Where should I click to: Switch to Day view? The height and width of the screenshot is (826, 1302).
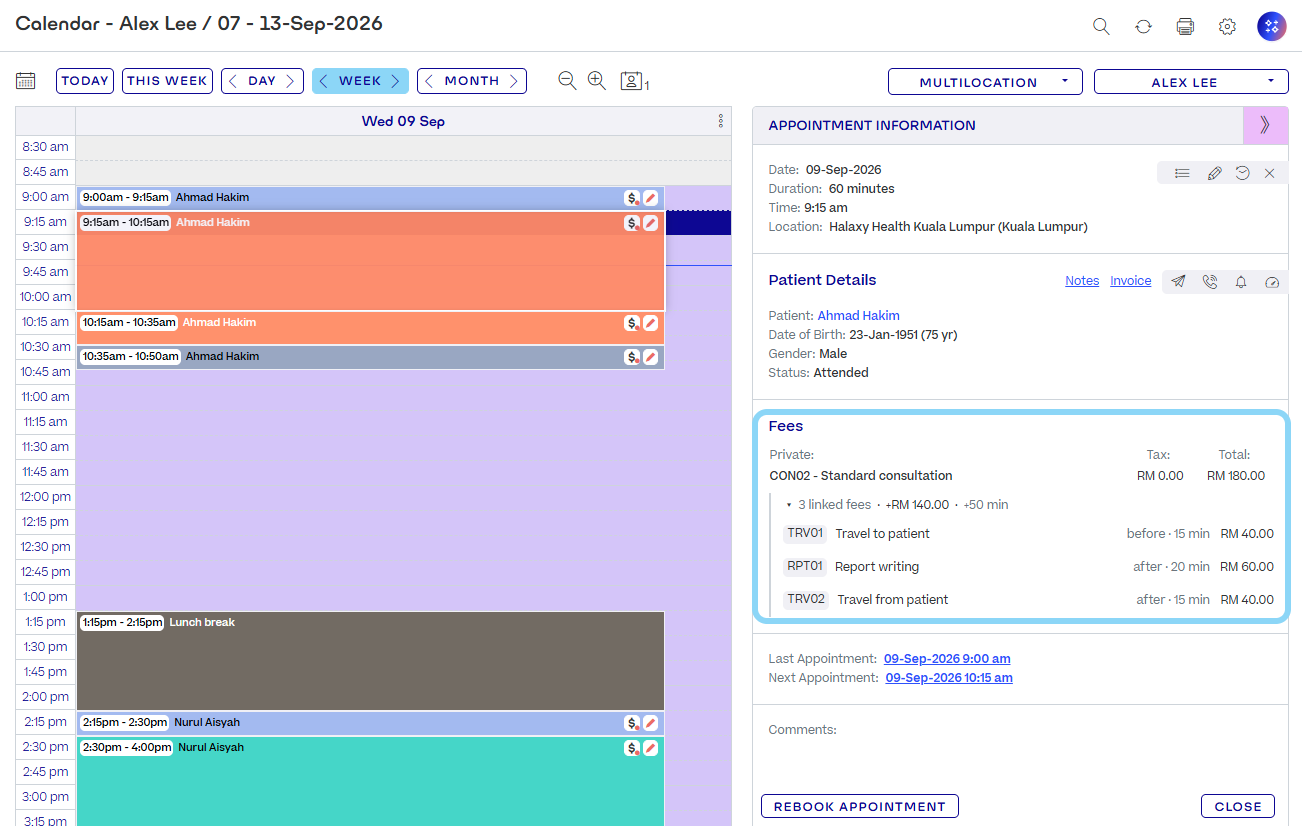(x=262, y=81)
